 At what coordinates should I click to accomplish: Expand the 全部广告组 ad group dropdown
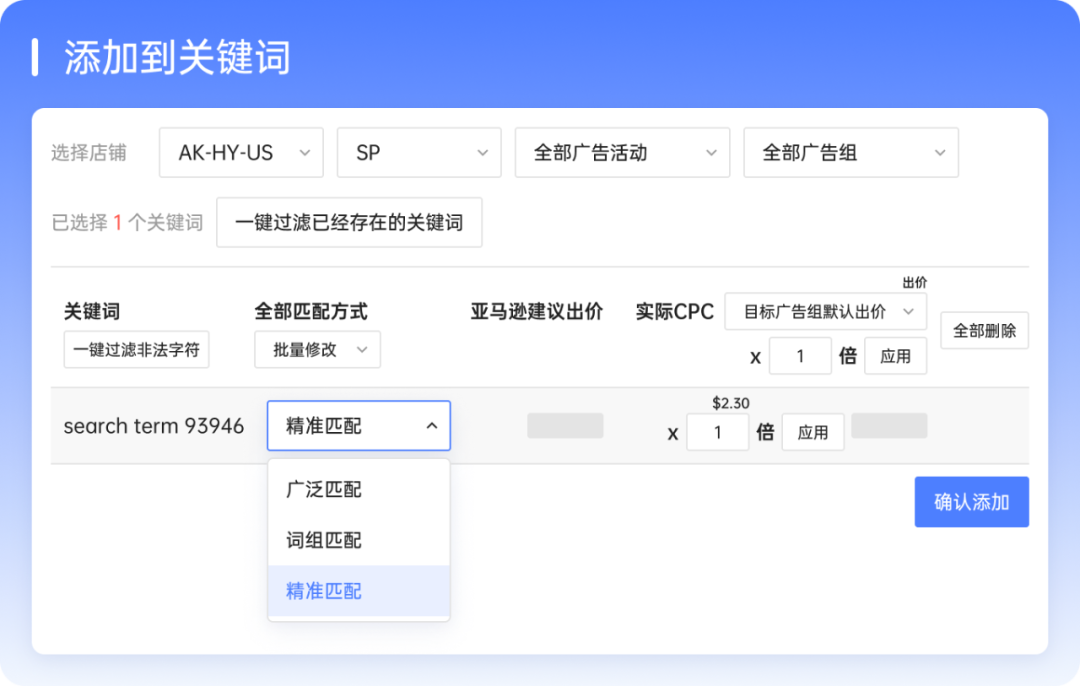click(x=849, y=152)
